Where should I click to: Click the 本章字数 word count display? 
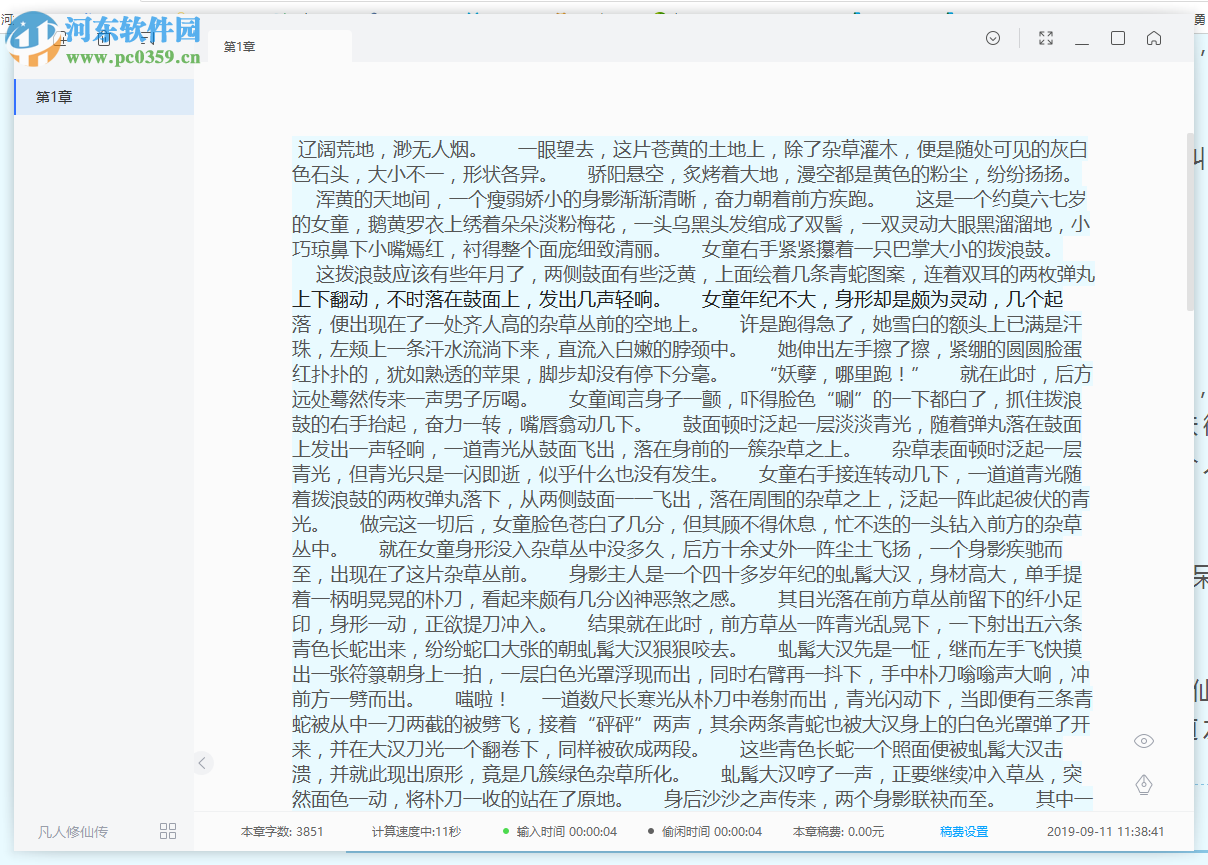coord(282,830)
